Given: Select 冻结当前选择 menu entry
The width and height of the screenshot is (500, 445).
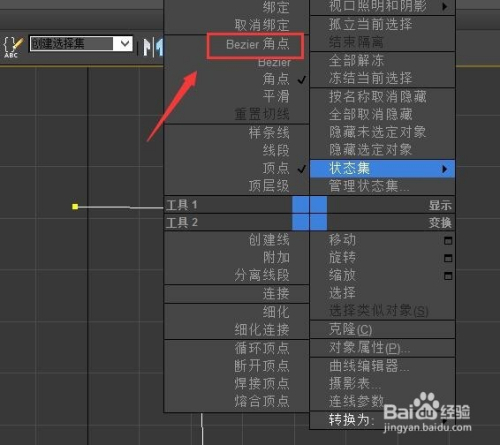Looking at the screenshot, I should click(370, 78).
